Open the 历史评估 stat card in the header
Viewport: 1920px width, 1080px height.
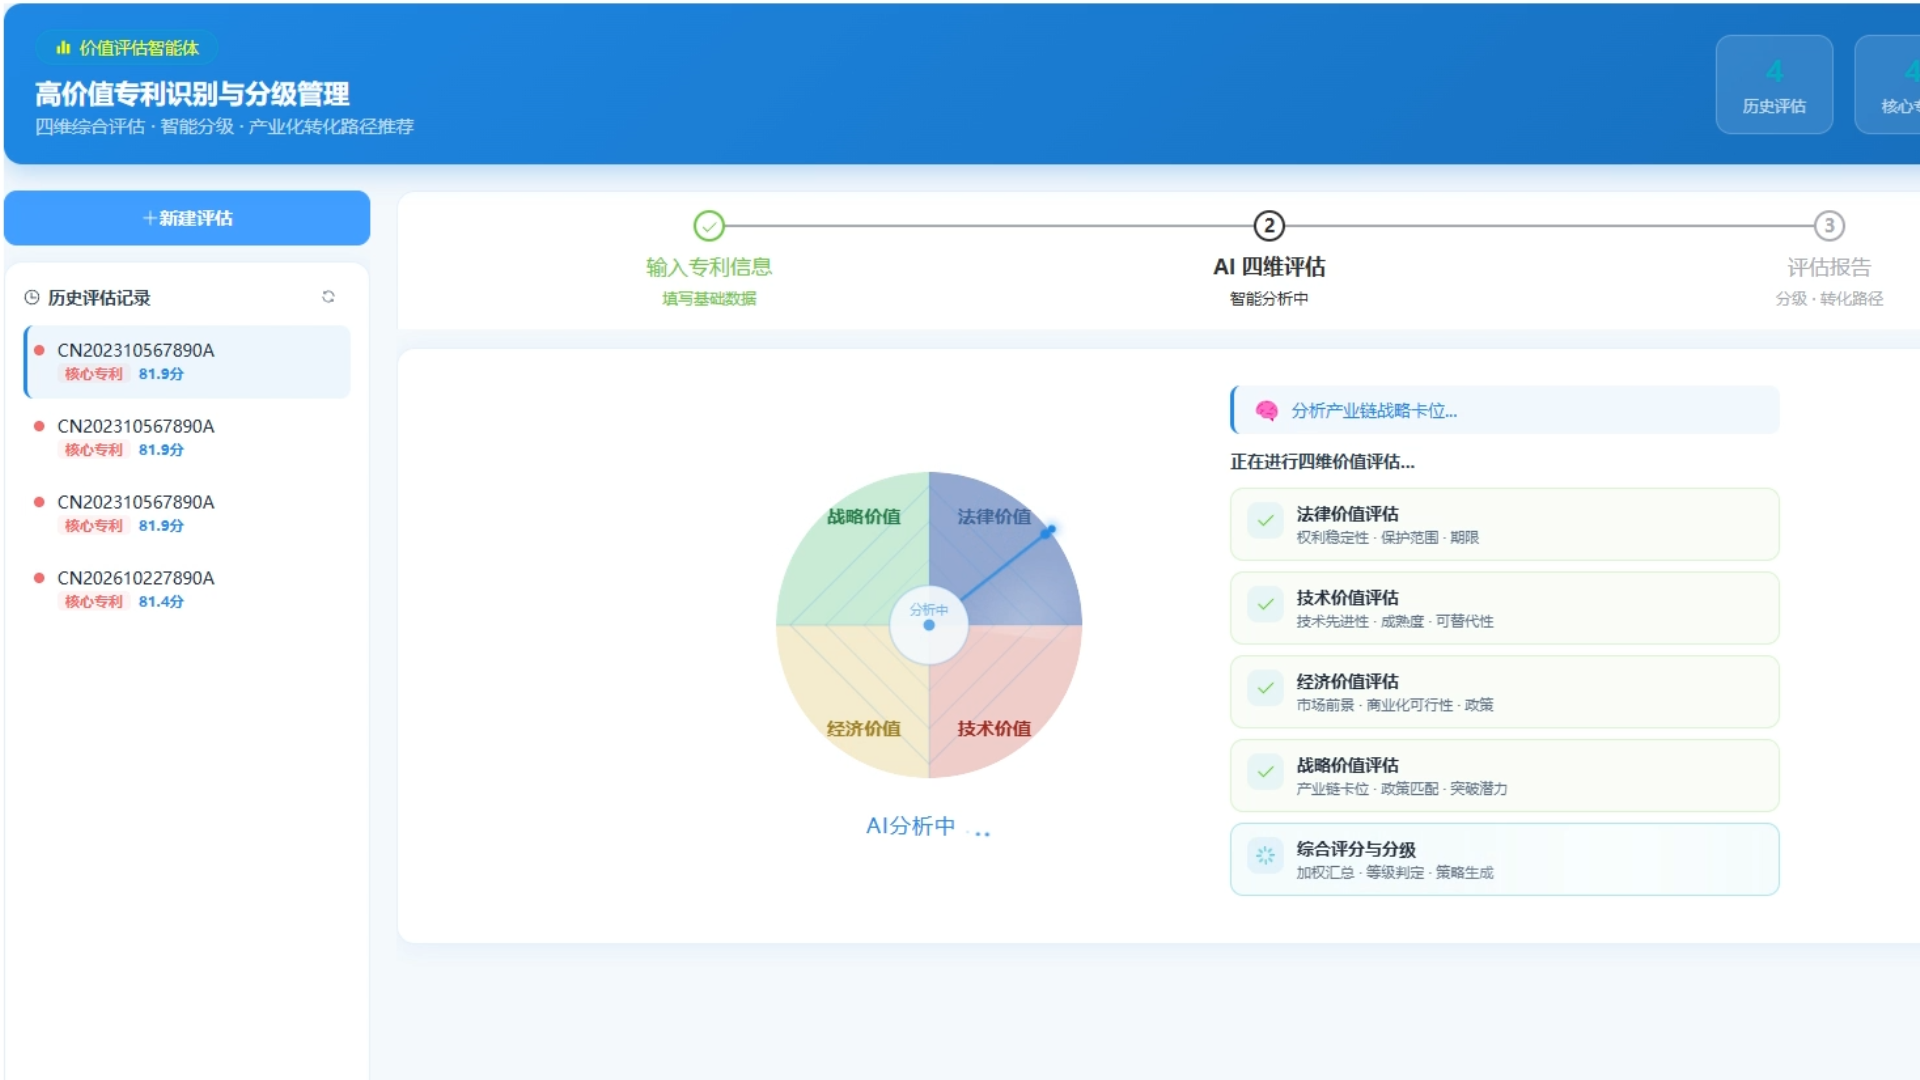point(1774,85)
